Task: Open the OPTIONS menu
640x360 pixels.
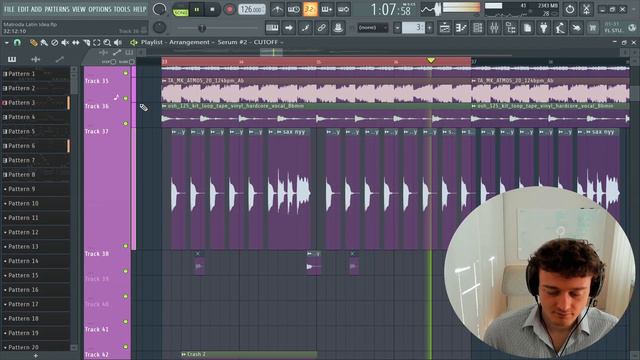Action: point(100,9)
